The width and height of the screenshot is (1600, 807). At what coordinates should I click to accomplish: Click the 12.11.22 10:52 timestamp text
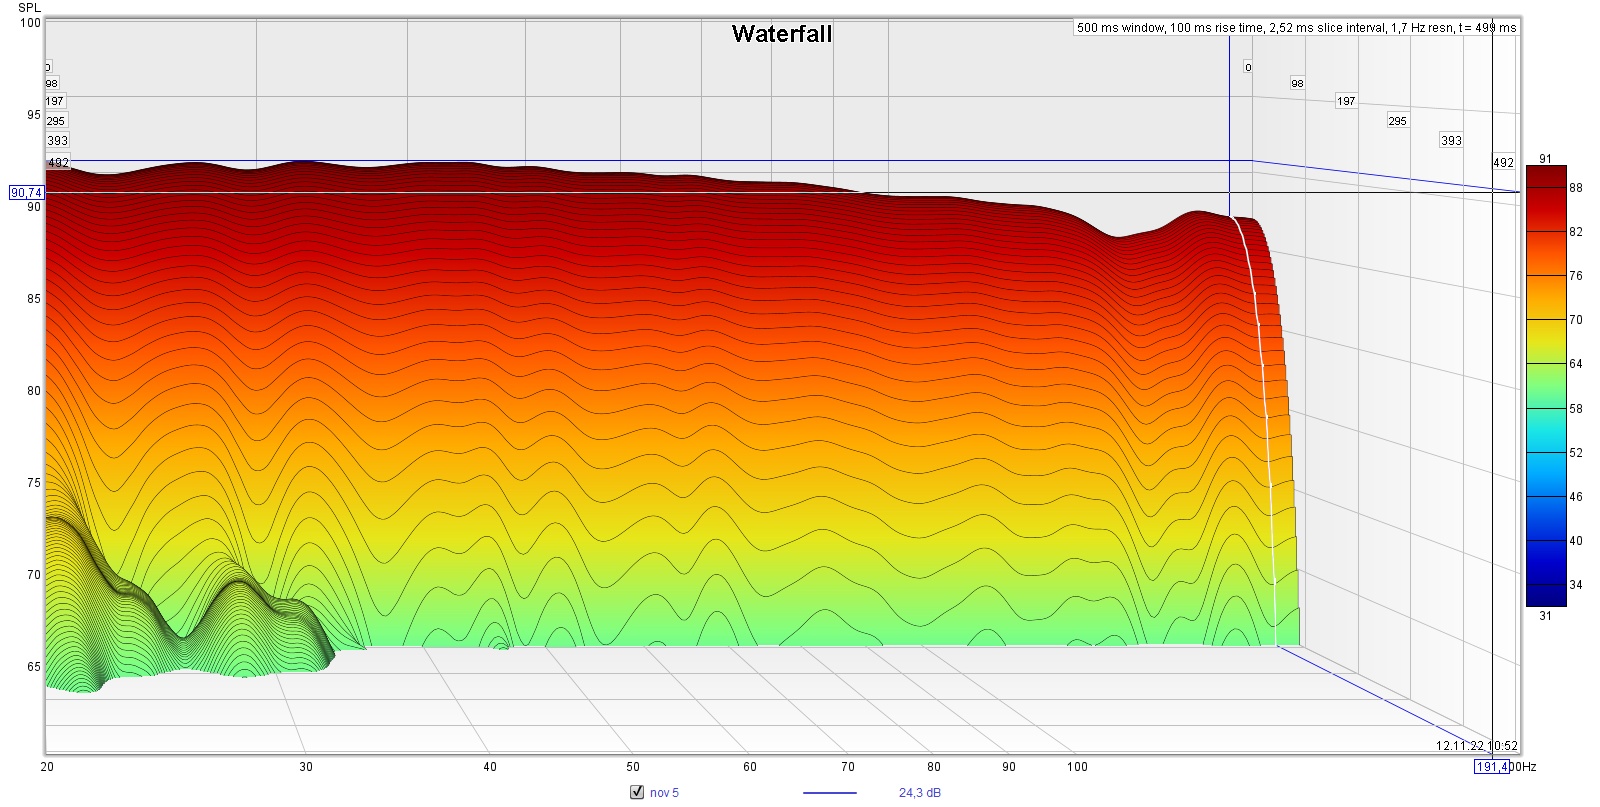click(1476, 746)
